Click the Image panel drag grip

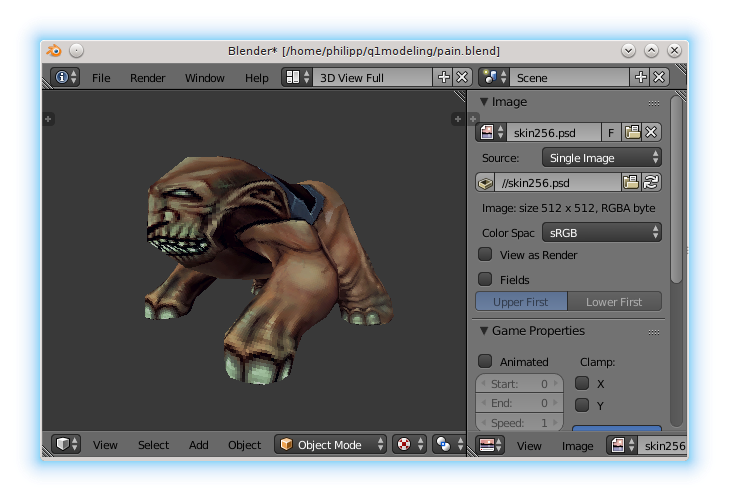click(654, 103)
